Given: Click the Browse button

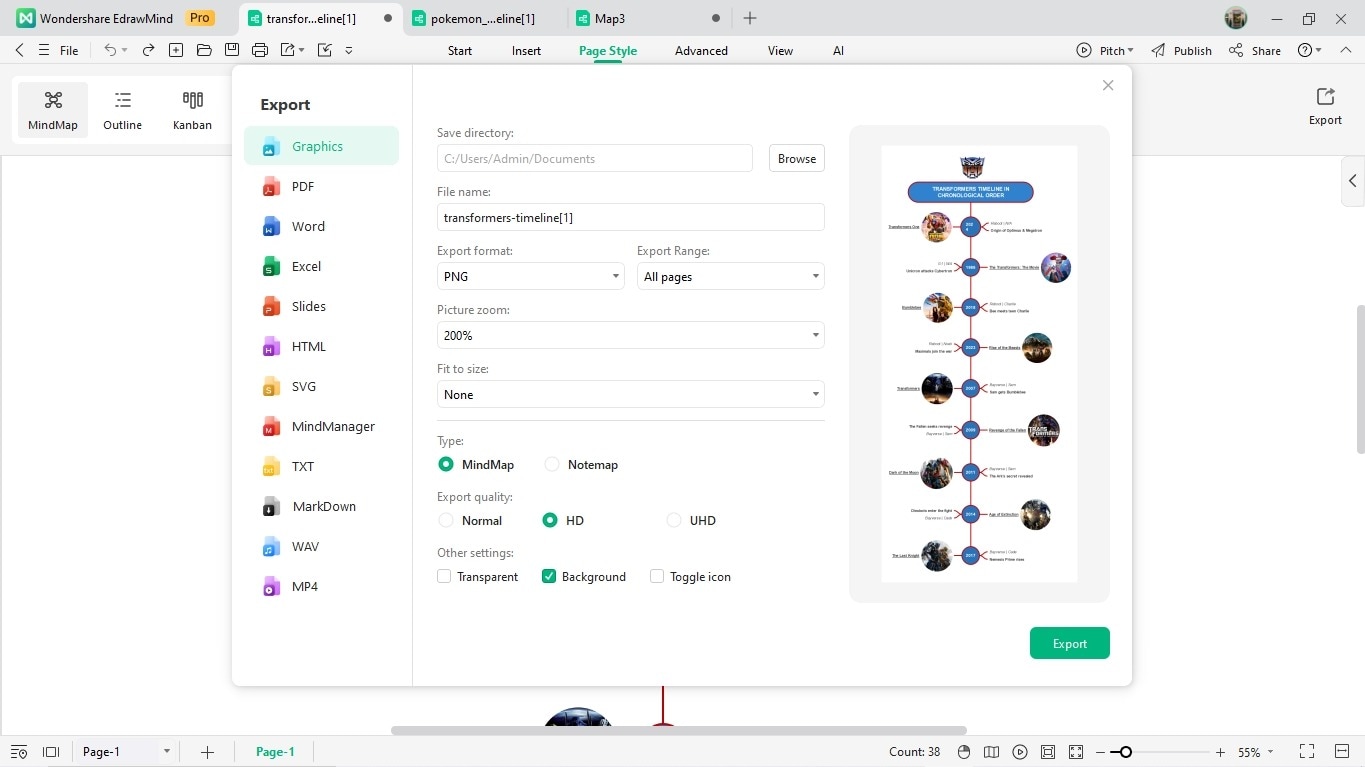Looking at the screenshot, I should click(797, 158).
